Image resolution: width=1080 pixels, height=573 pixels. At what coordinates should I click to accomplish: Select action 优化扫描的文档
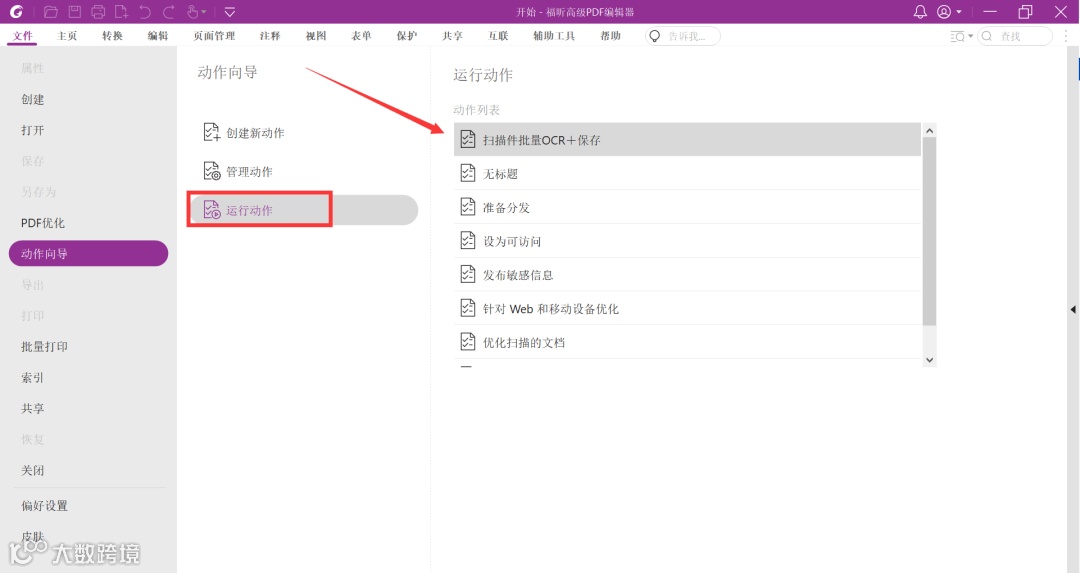pos(687,342)
